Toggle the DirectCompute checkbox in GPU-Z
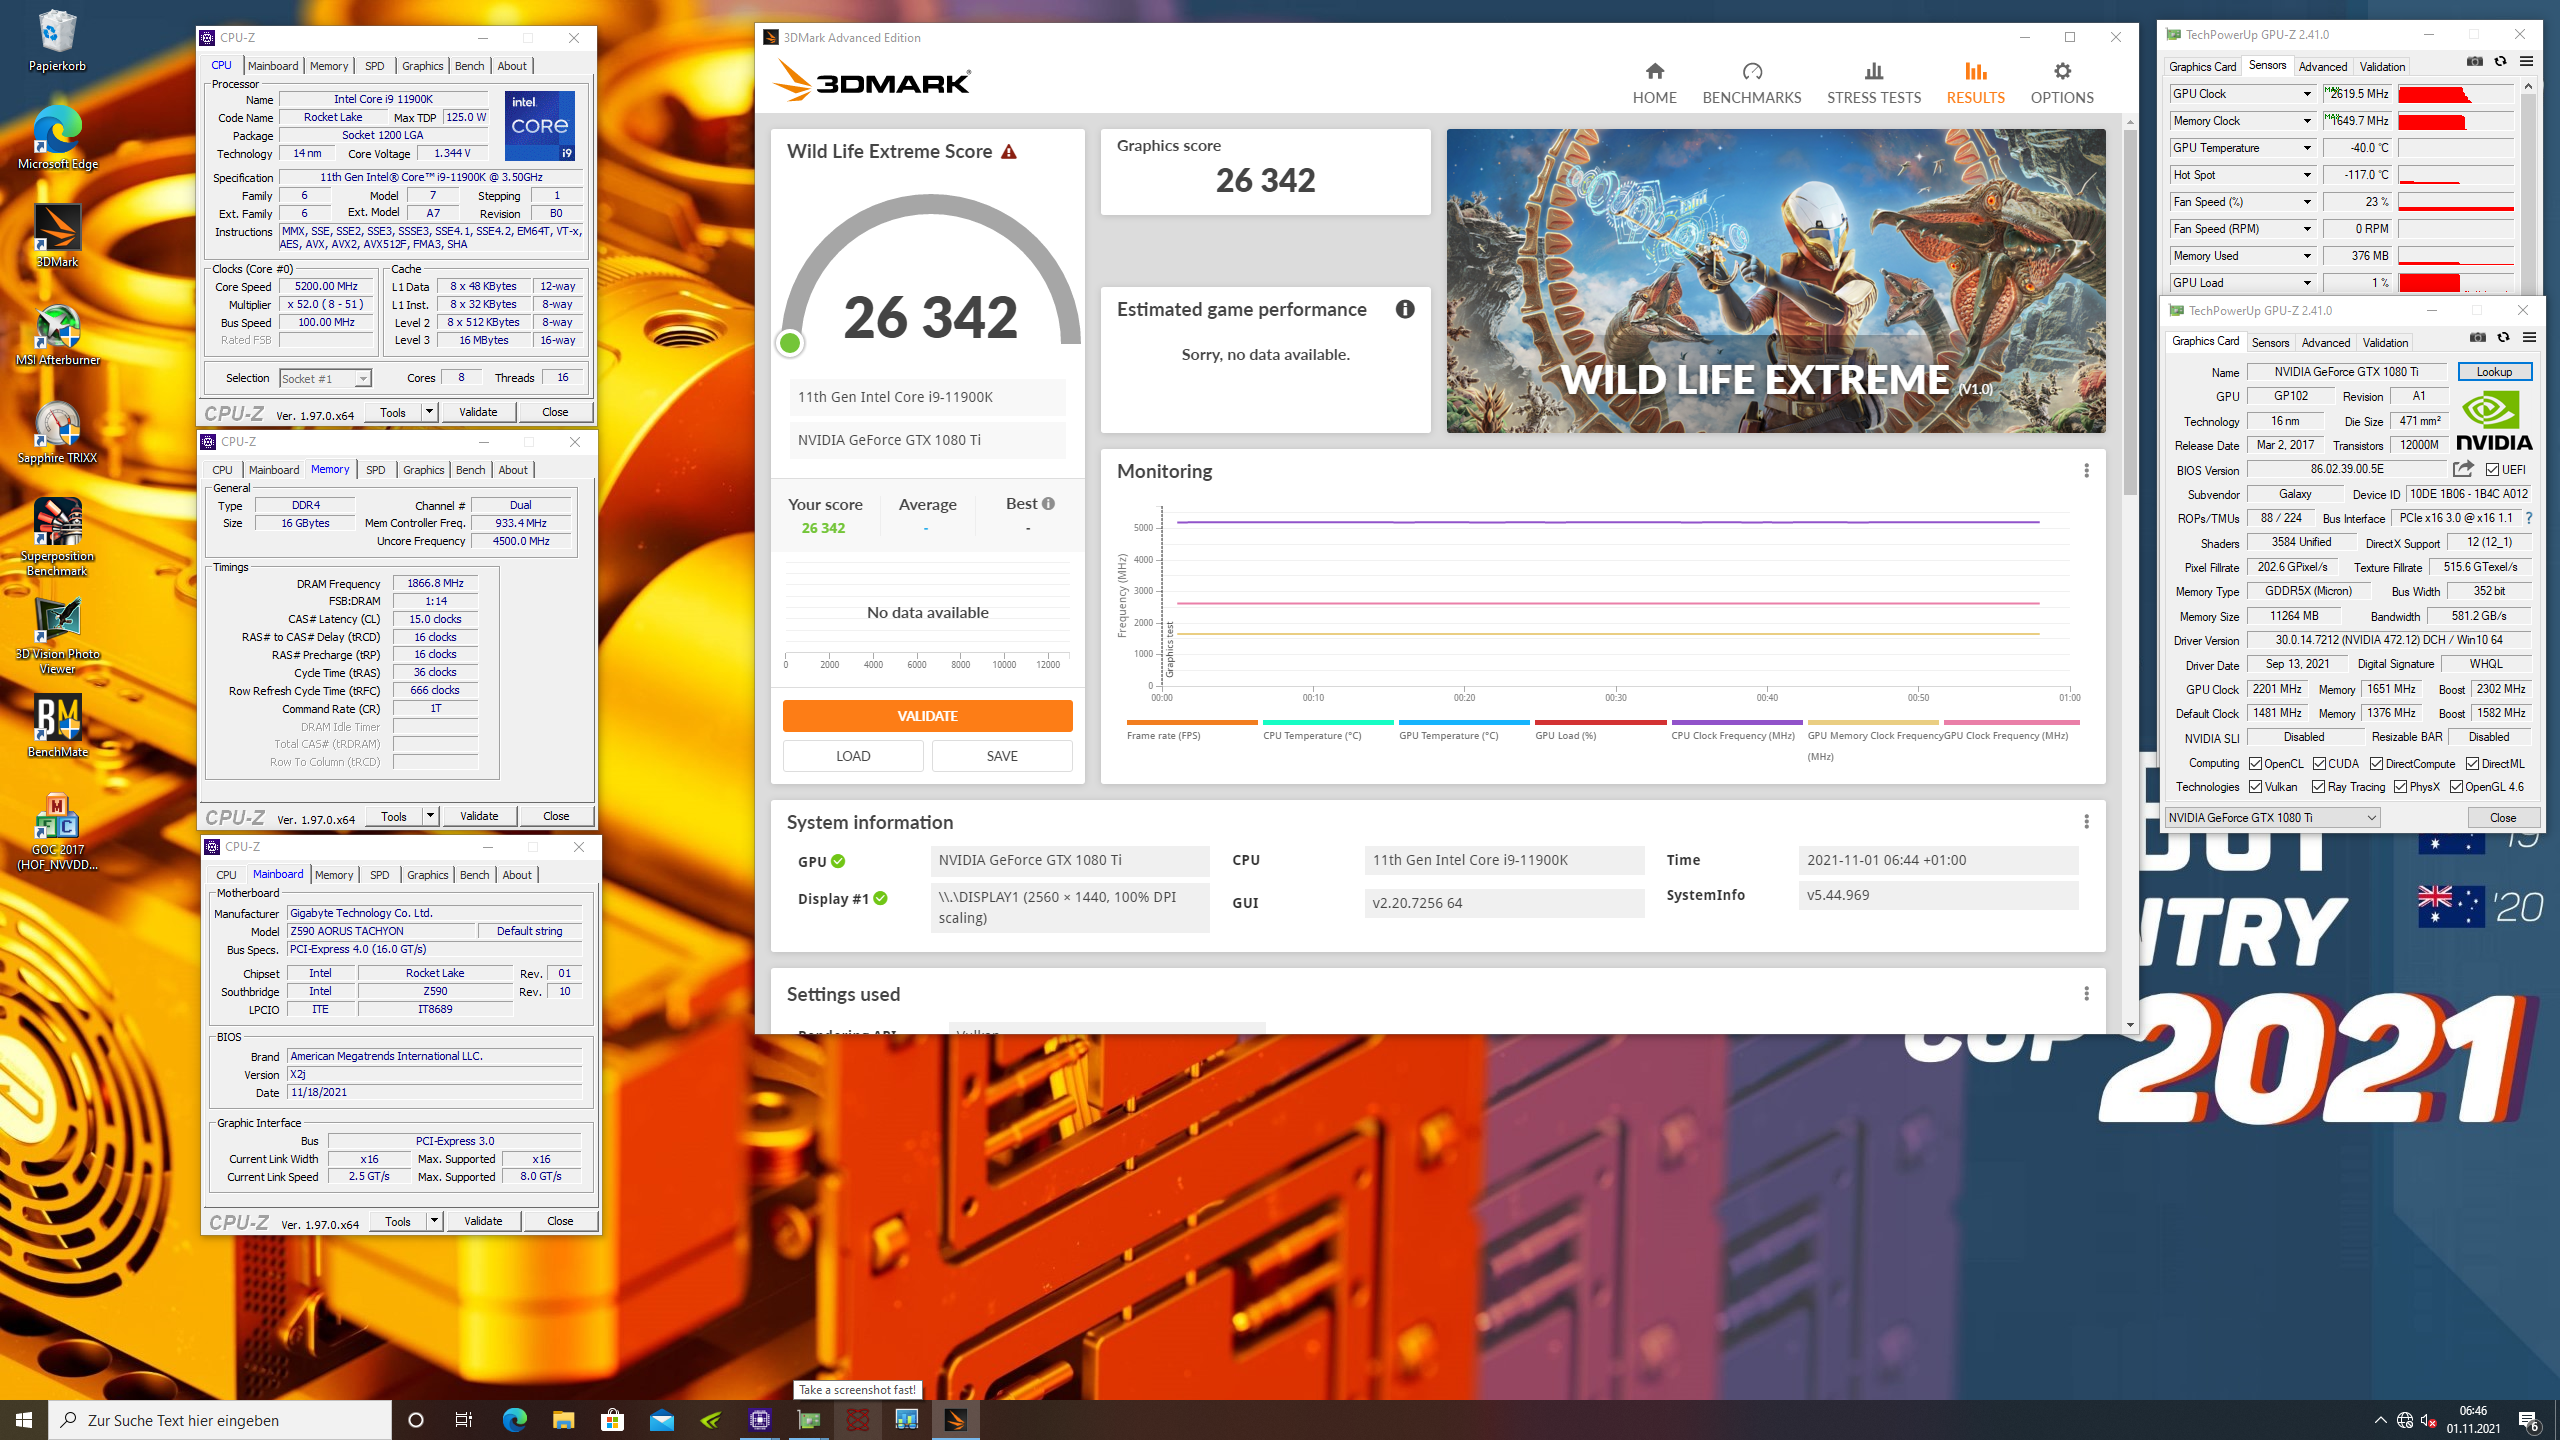 pos(2376,763)
